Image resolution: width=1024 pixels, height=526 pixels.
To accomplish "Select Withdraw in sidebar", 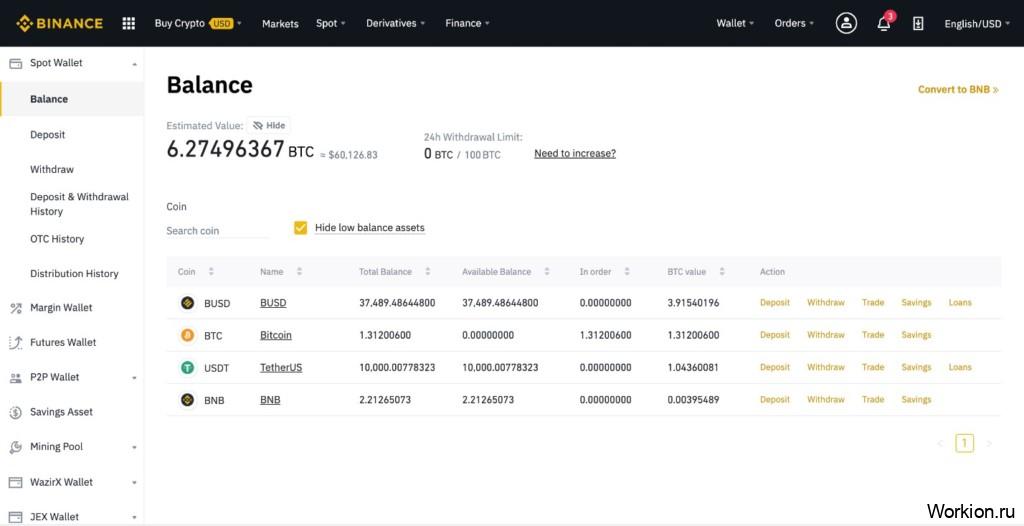I will click(52, 169).
